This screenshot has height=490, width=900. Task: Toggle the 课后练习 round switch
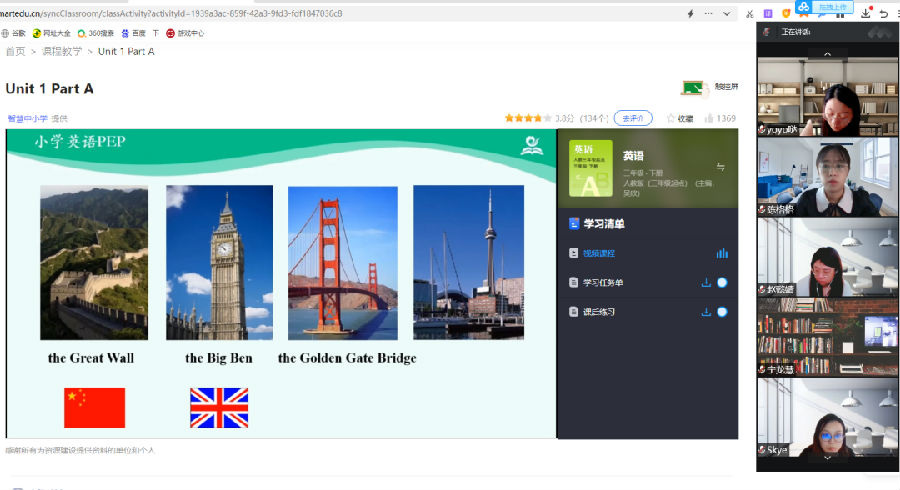coord(722,312)
